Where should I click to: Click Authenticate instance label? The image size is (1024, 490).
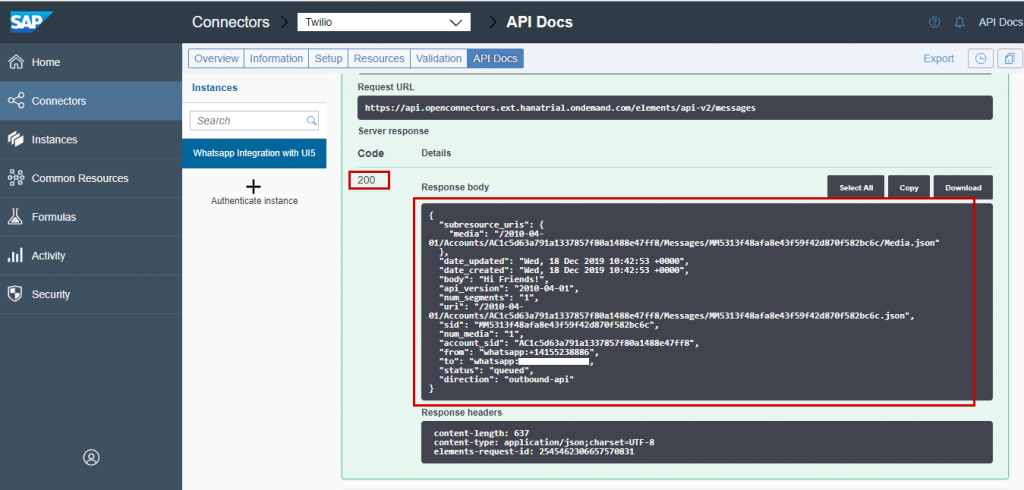point(254,201)
